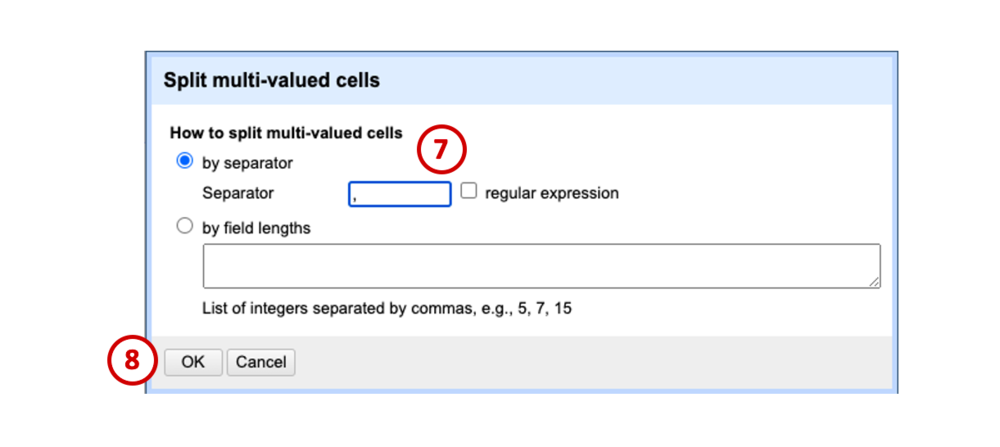
Task: Click the "List of integers" hint text
Action: coord(387,309)
